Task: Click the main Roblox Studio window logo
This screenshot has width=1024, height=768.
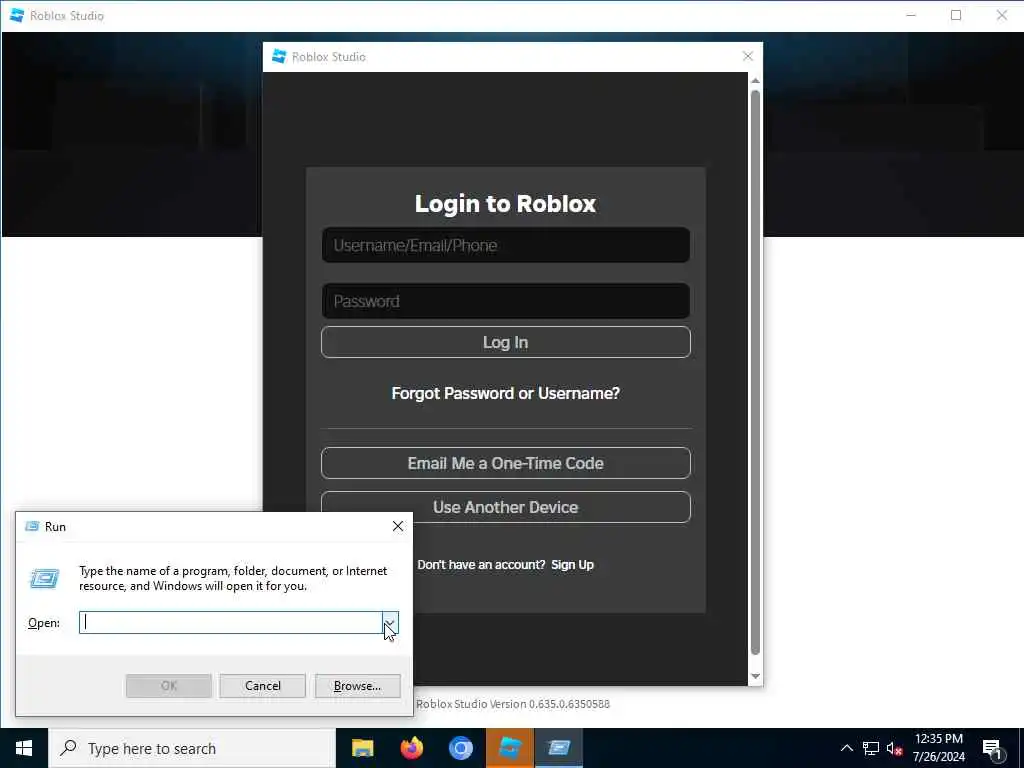Action: (17, 15)
